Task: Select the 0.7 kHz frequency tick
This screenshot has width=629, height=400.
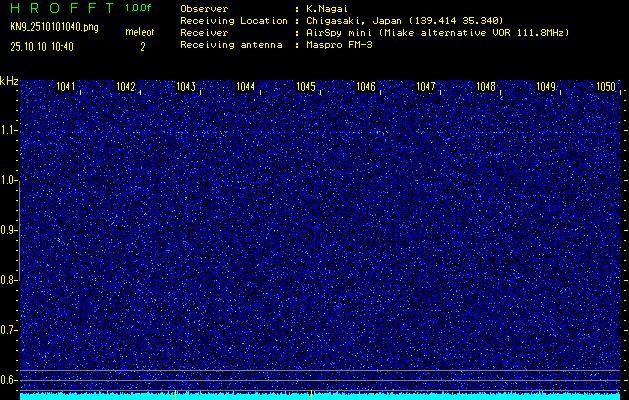Action: 9,330
